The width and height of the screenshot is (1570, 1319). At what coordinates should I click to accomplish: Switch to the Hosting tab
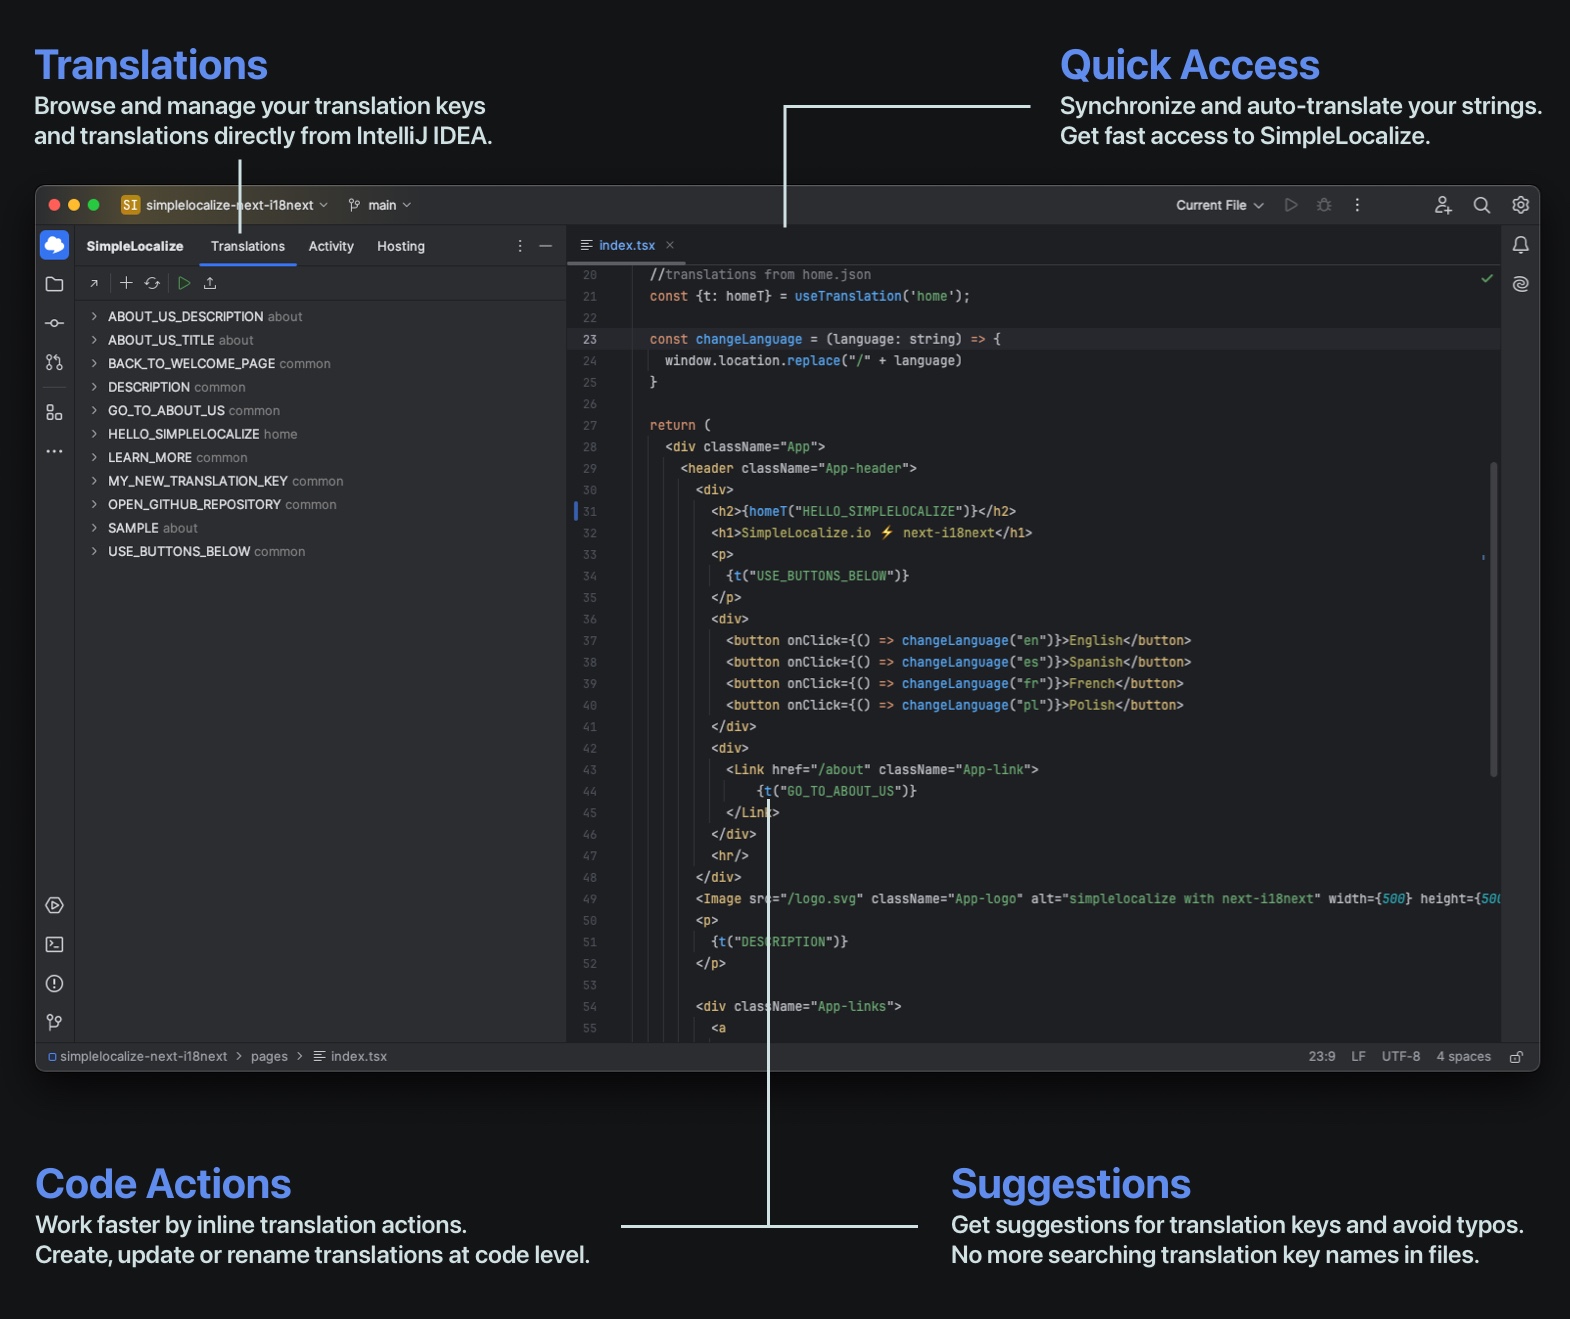(400, 246)
